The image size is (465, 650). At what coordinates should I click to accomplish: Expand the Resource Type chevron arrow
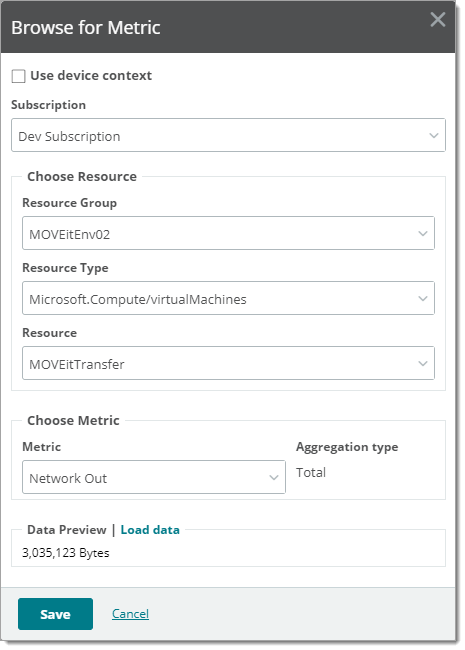point(423,298)
